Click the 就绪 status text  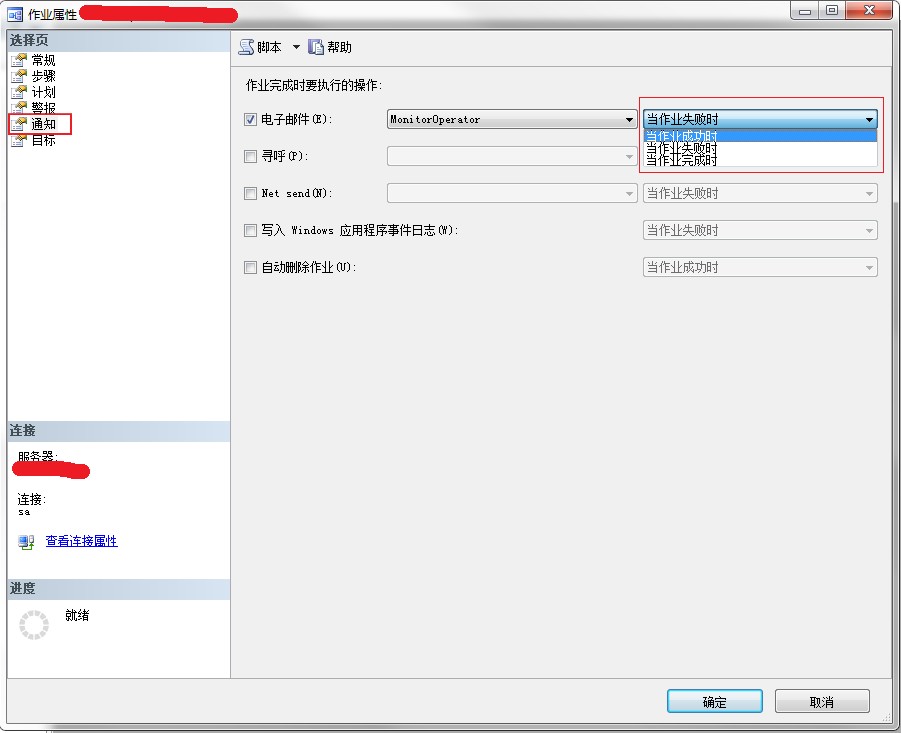click(x=77, y=615)
